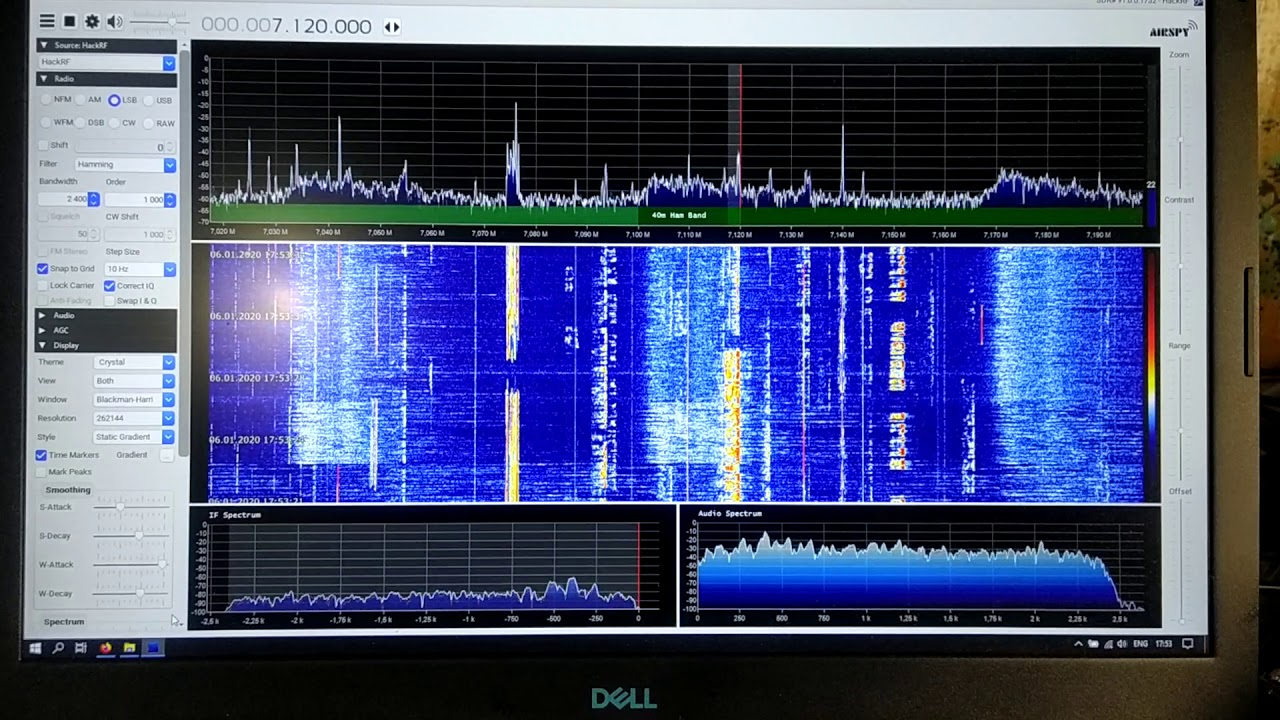Open the Step Size dropdown
The image size is (1280, 720).
tap(140, 269)
